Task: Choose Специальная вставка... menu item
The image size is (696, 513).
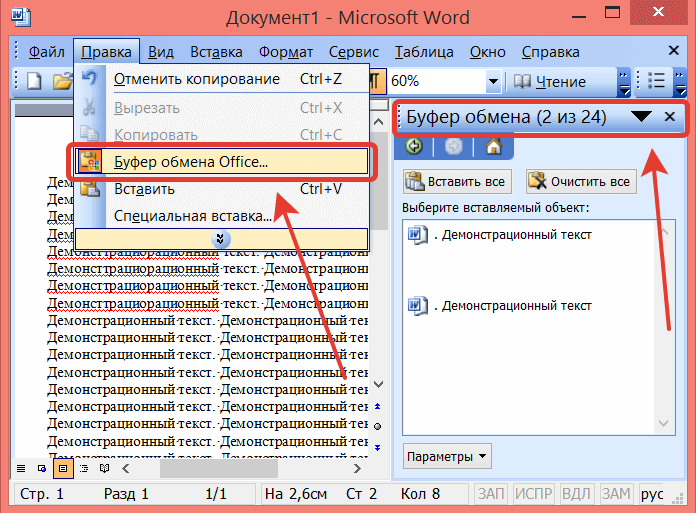Action: (222, 216)
